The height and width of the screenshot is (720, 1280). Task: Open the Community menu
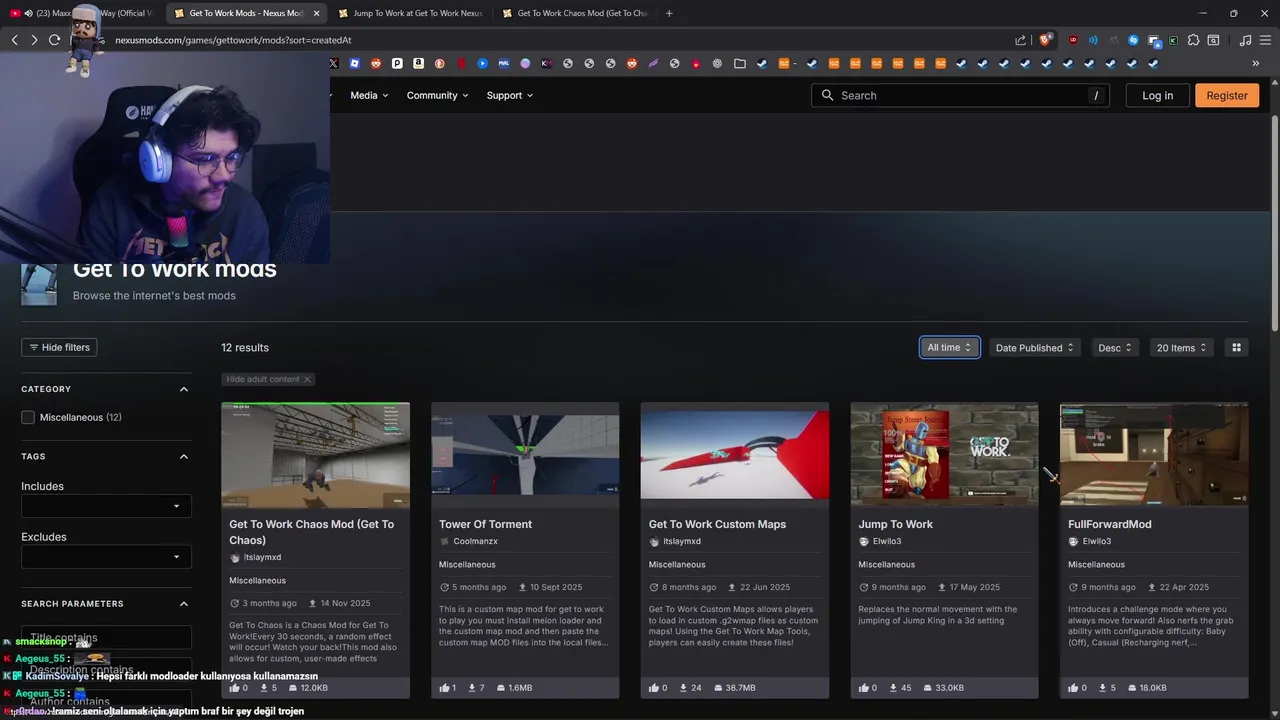click(x=438, y=95)
